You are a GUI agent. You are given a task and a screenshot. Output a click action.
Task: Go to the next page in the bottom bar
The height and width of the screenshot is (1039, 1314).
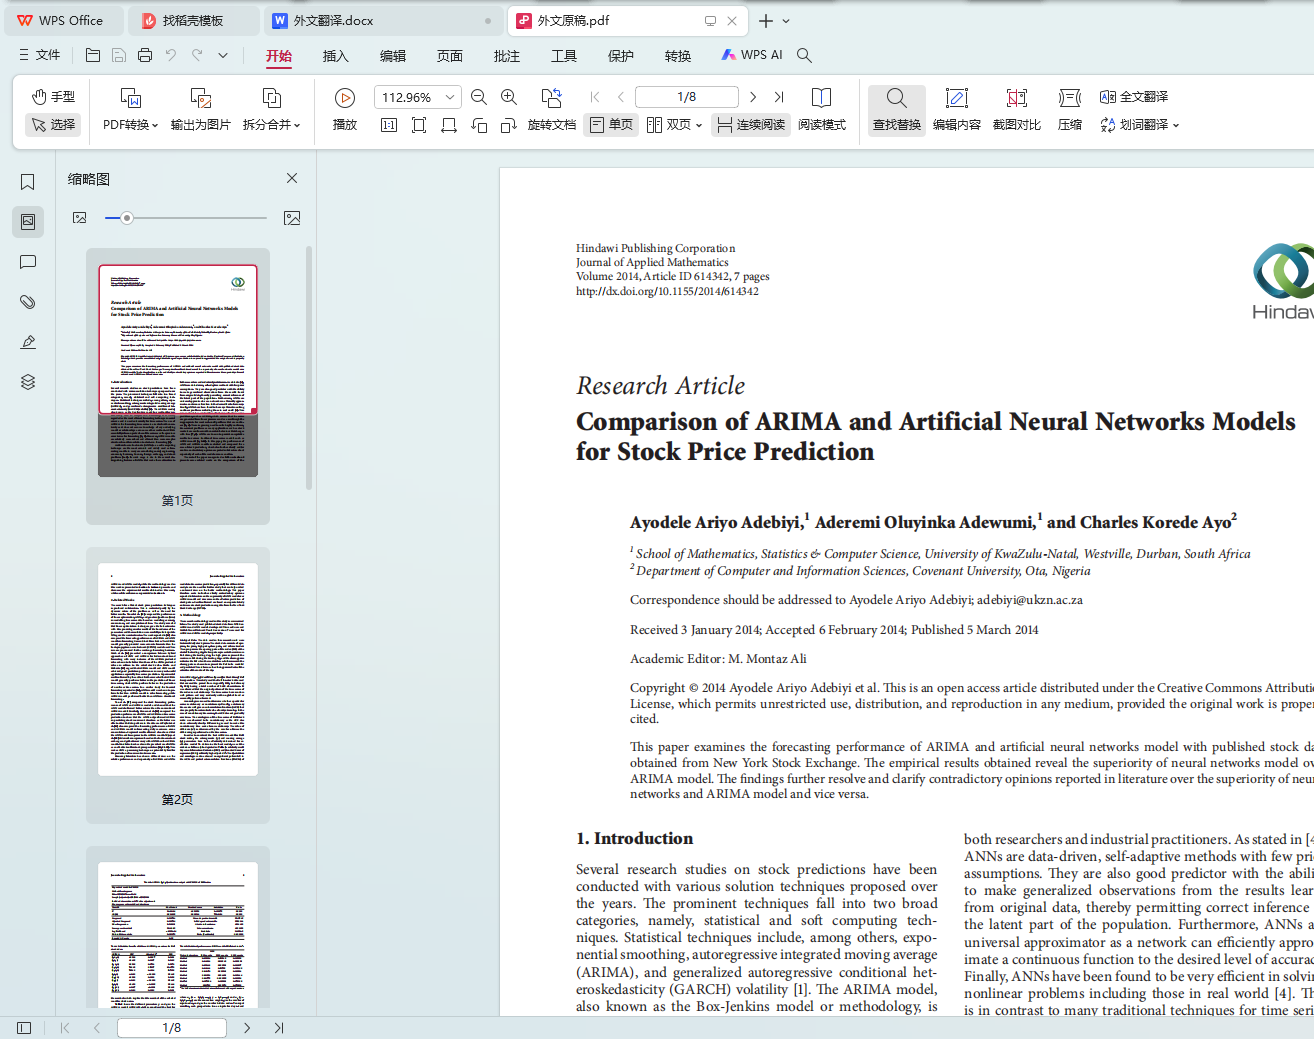(247, 1028)
